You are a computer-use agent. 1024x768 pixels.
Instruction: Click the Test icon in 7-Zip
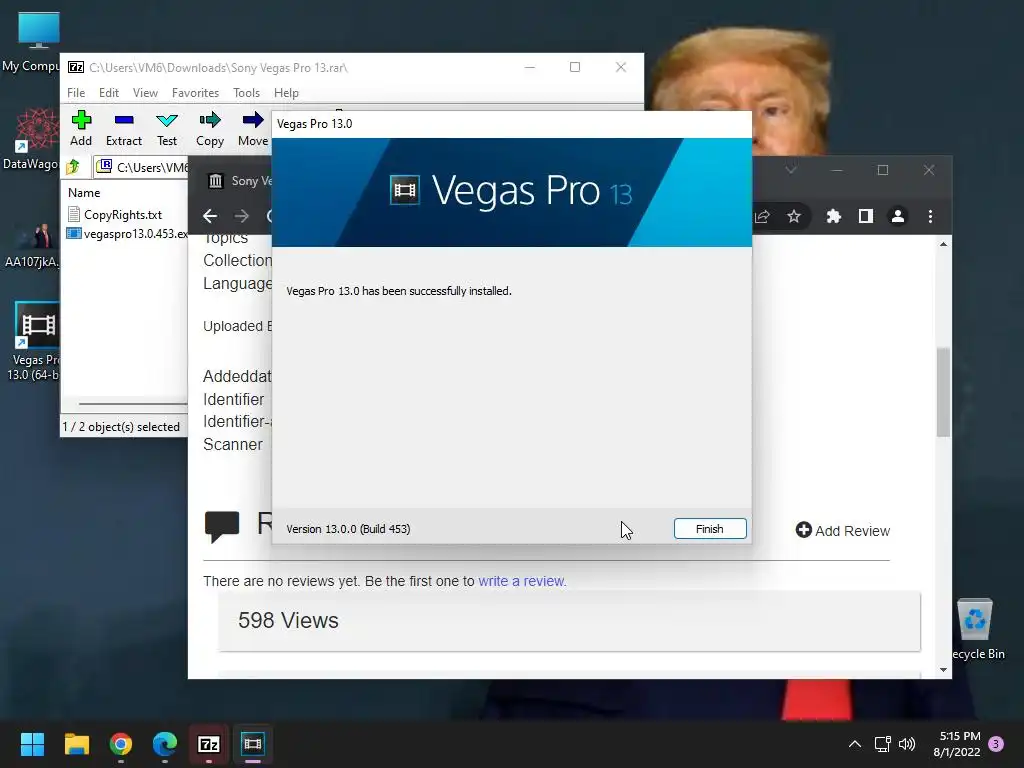click(167, 129)
